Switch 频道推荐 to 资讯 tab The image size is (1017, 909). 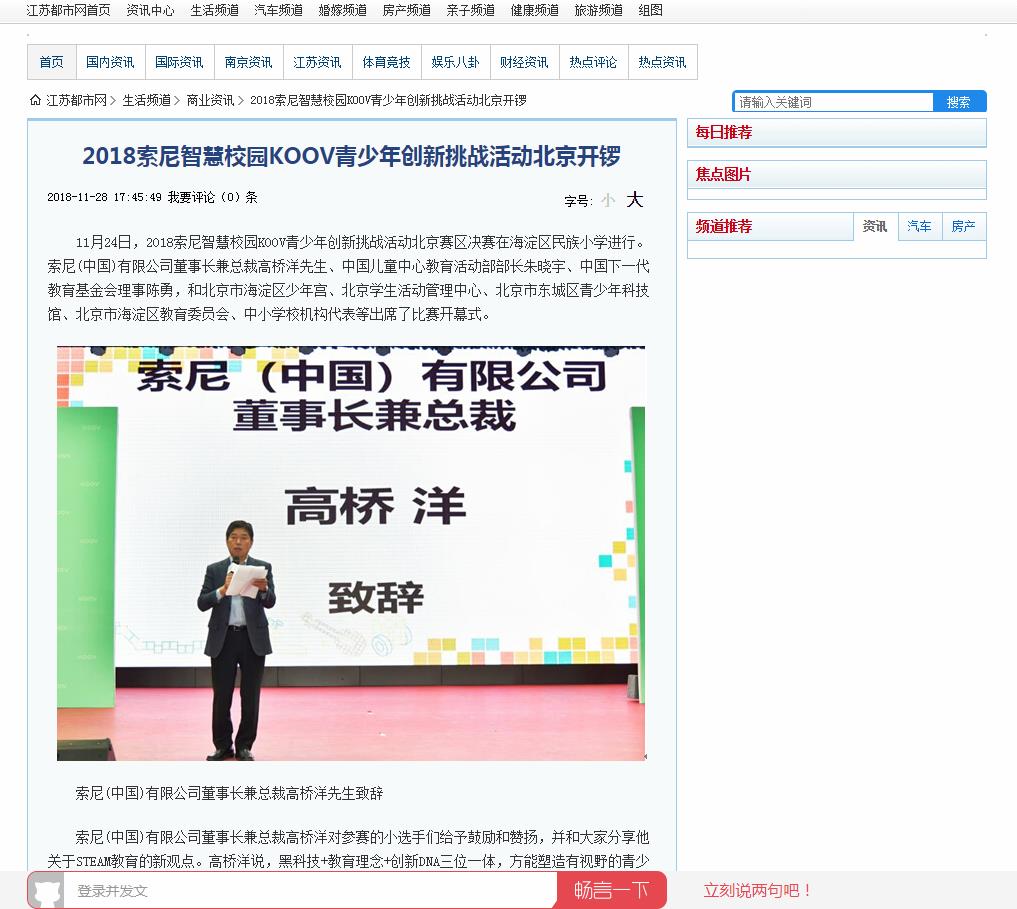coord(875,226)
